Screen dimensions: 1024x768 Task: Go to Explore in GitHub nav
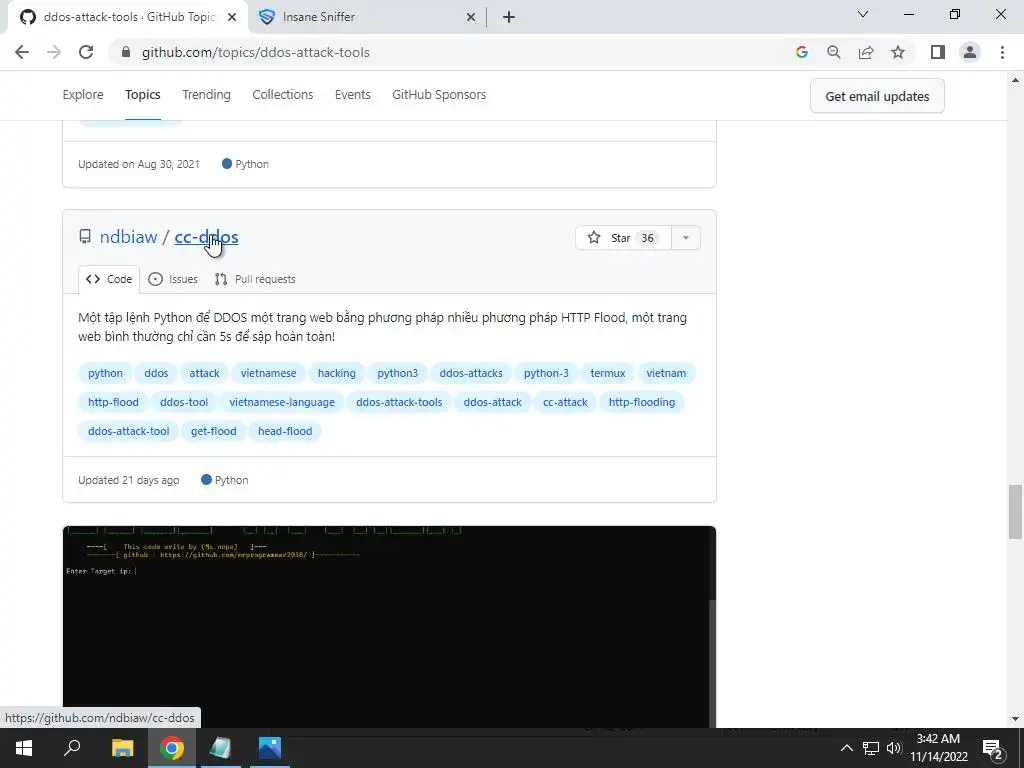click(83, 95)
